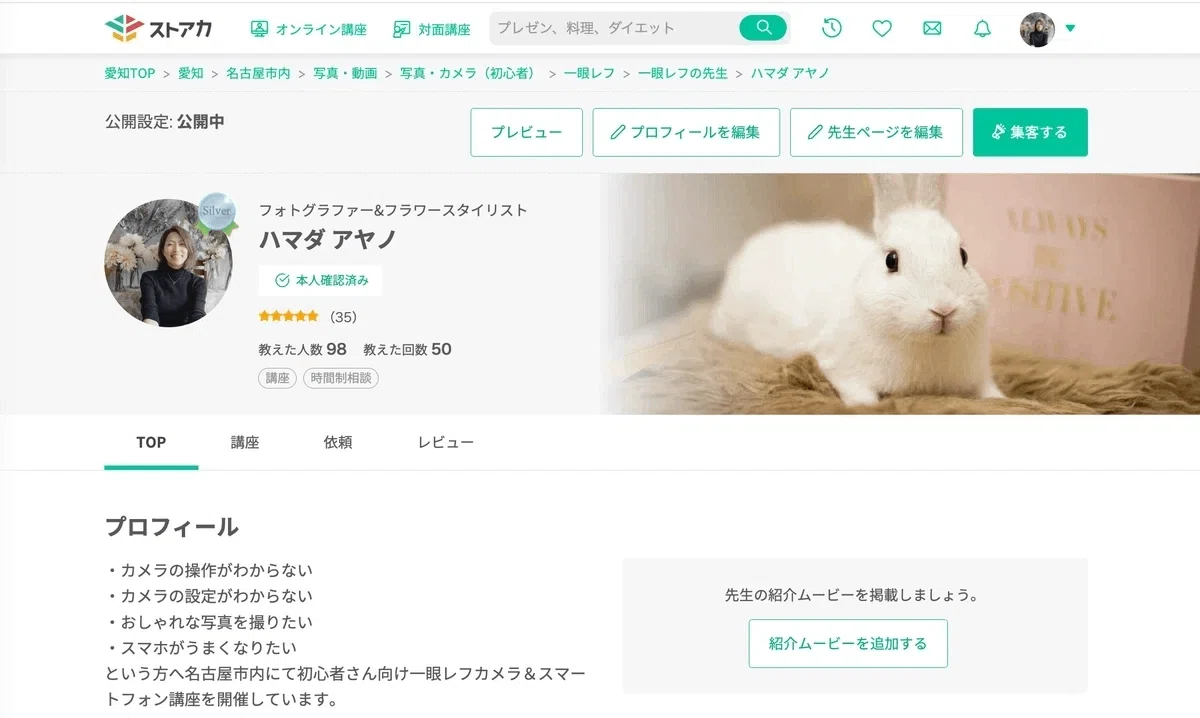Open the オンライン講座 menu

[308, 29]
